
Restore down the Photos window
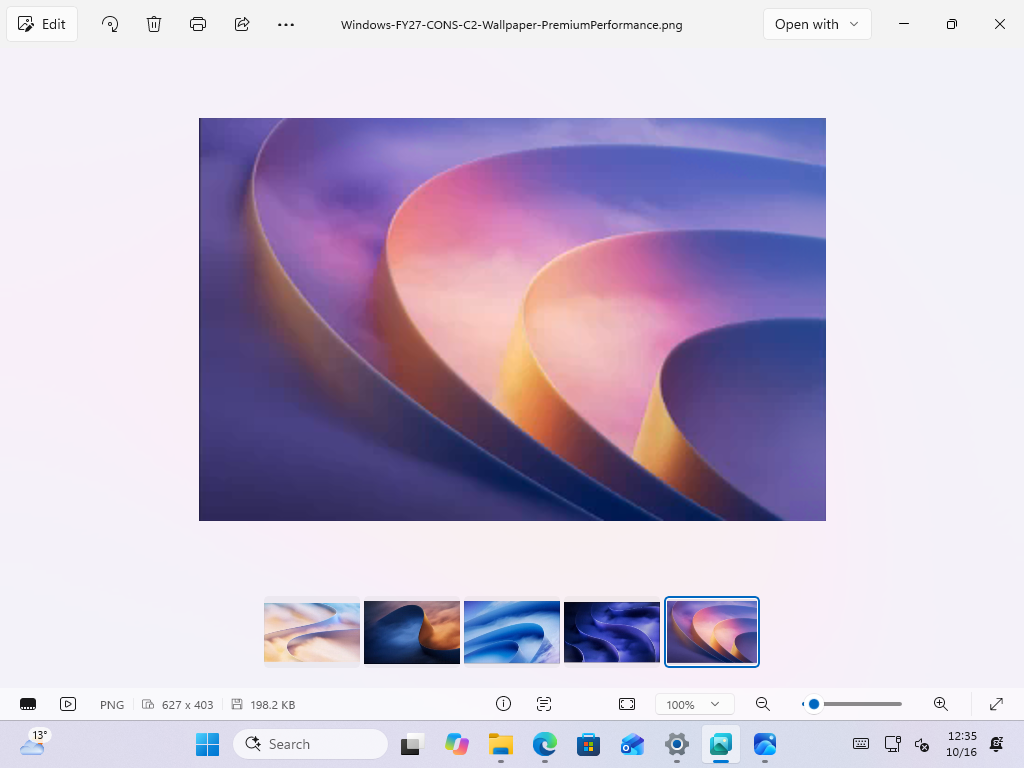[x=952, y=24]
